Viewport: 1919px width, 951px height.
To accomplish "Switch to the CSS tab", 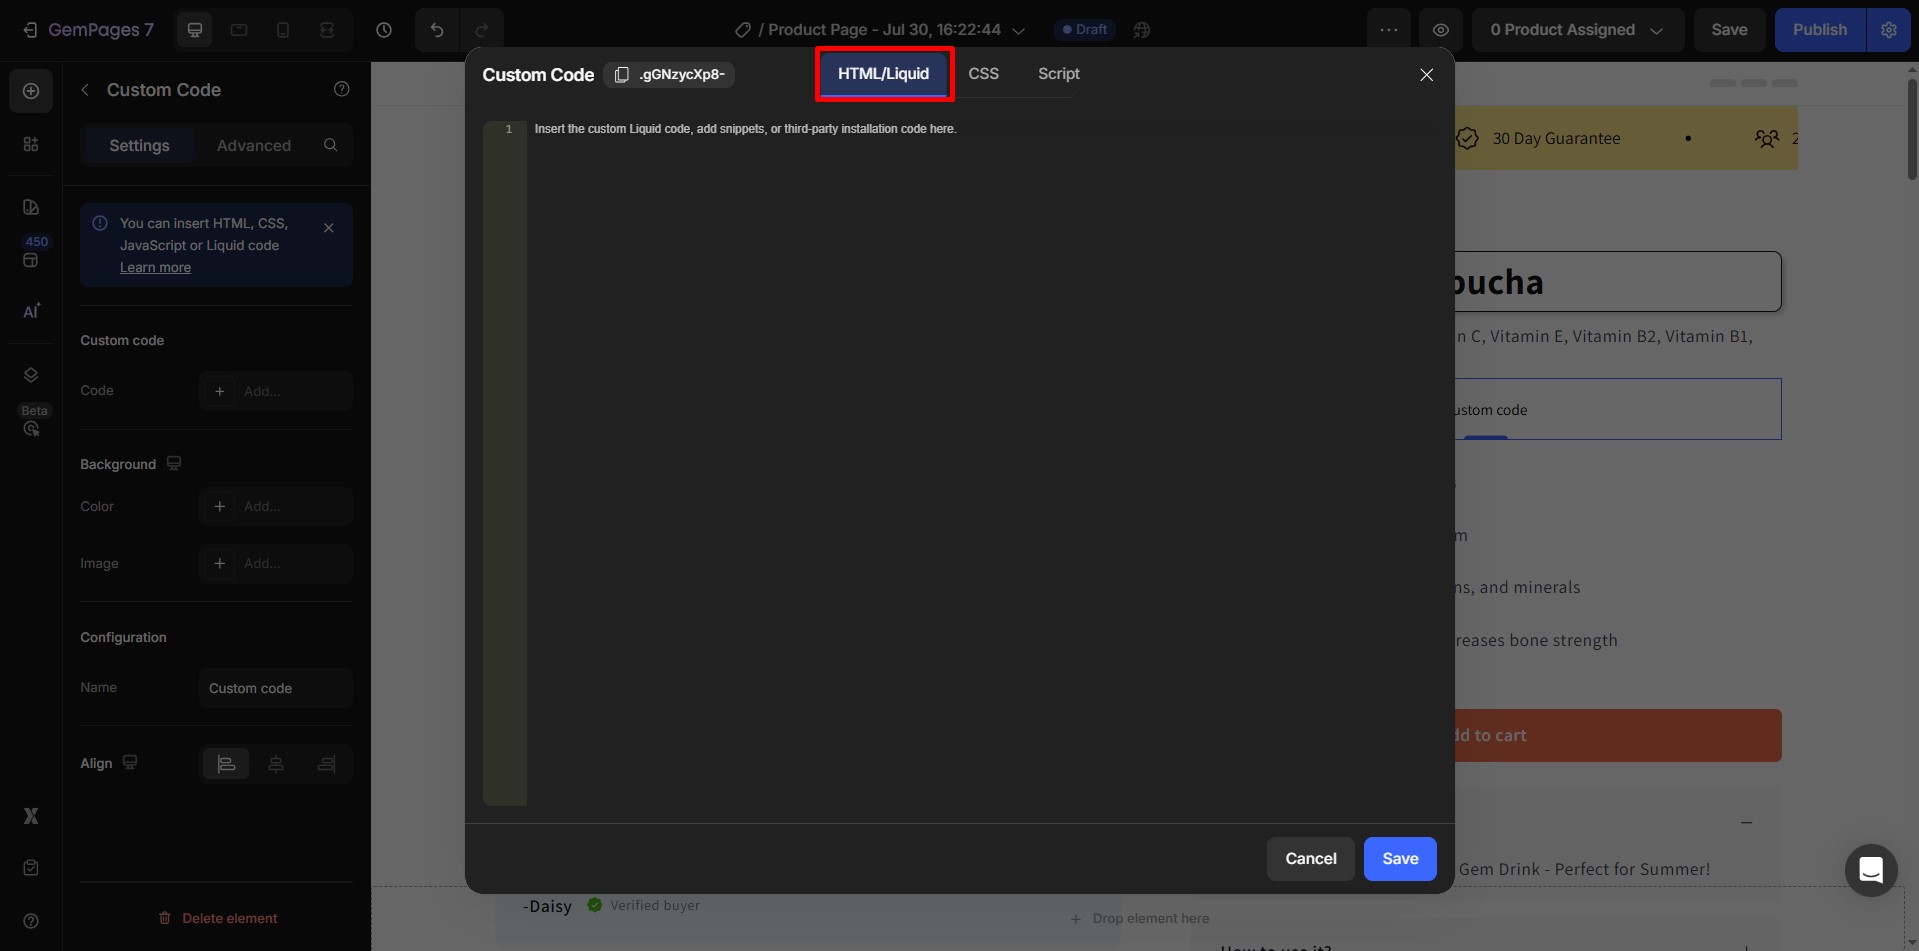I will tap(984, 73).
